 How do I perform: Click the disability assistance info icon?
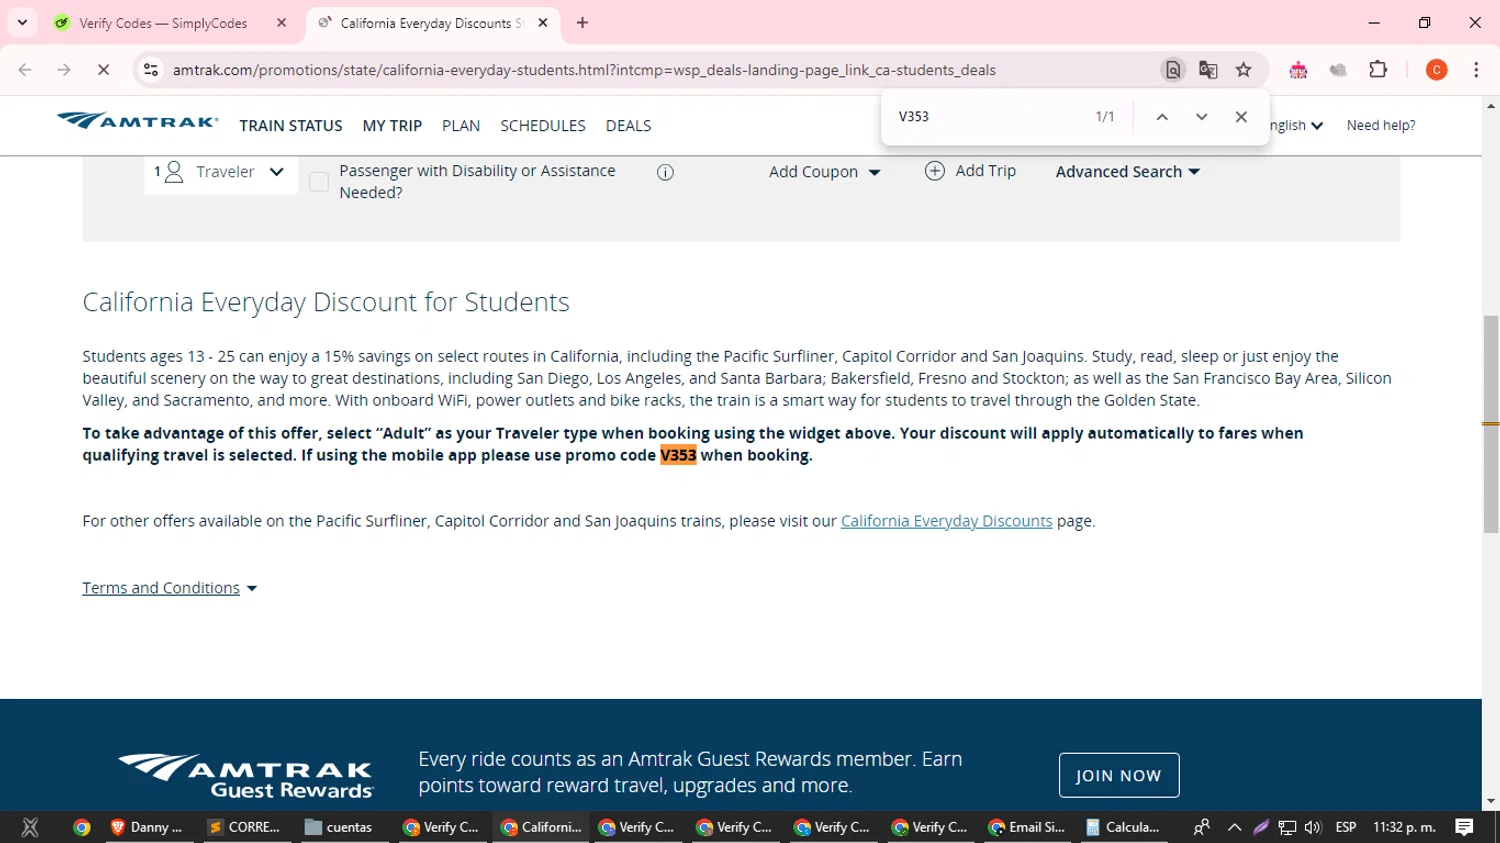(665, 172)
